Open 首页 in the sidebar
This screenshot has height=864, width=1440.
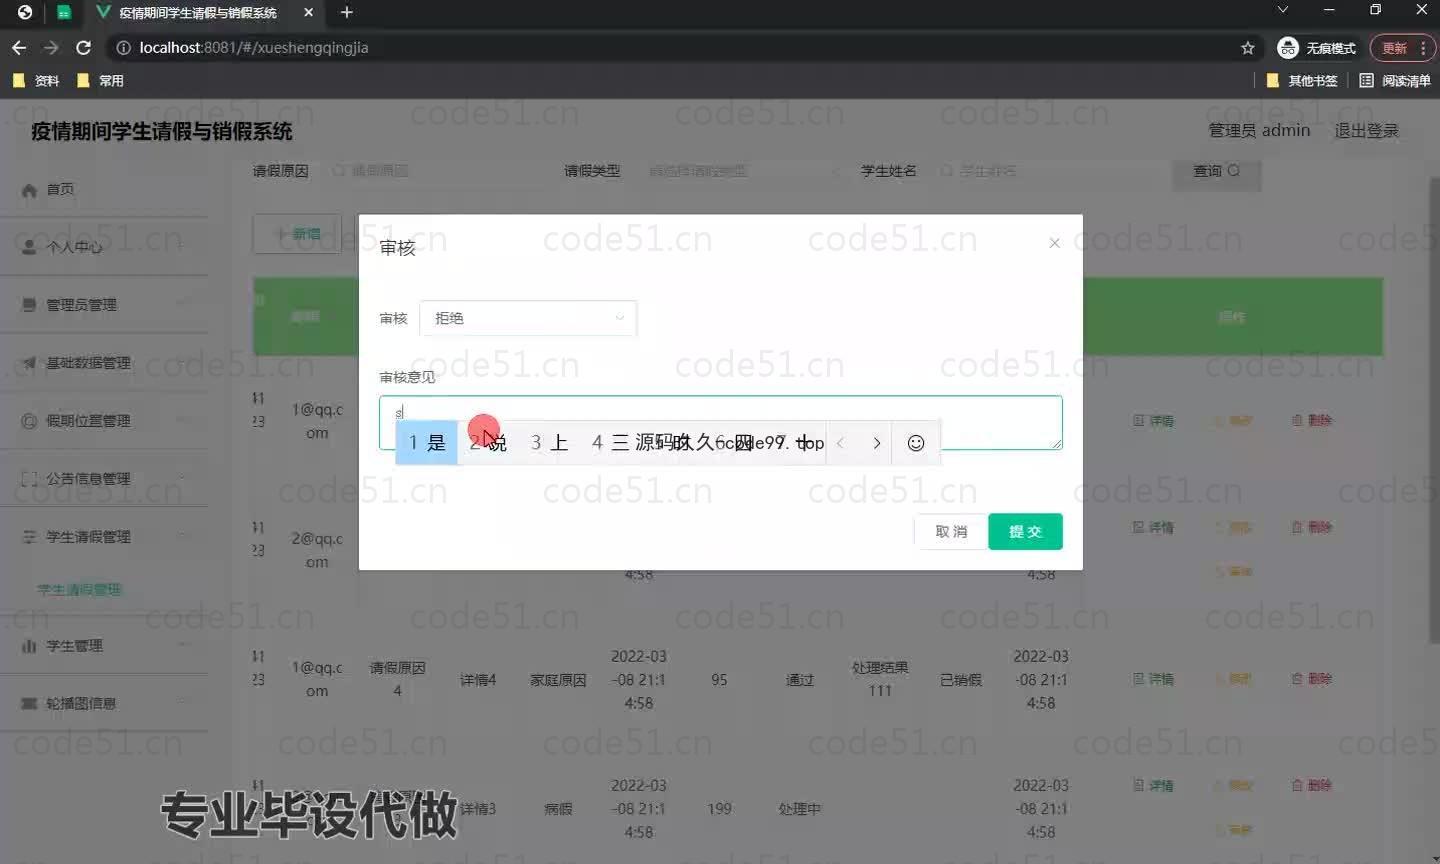(104, 189)
